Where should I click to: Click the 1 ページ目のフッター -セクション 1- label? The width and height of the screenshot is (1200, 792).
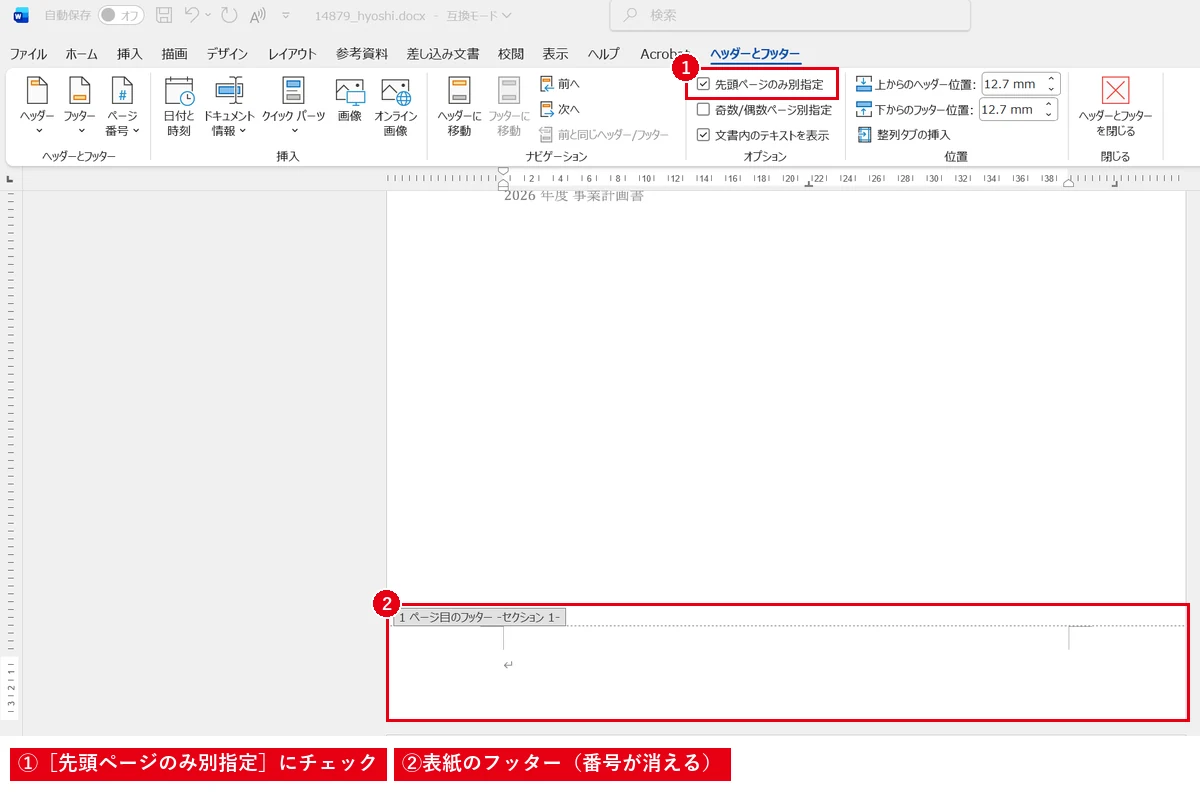point(480,617)
